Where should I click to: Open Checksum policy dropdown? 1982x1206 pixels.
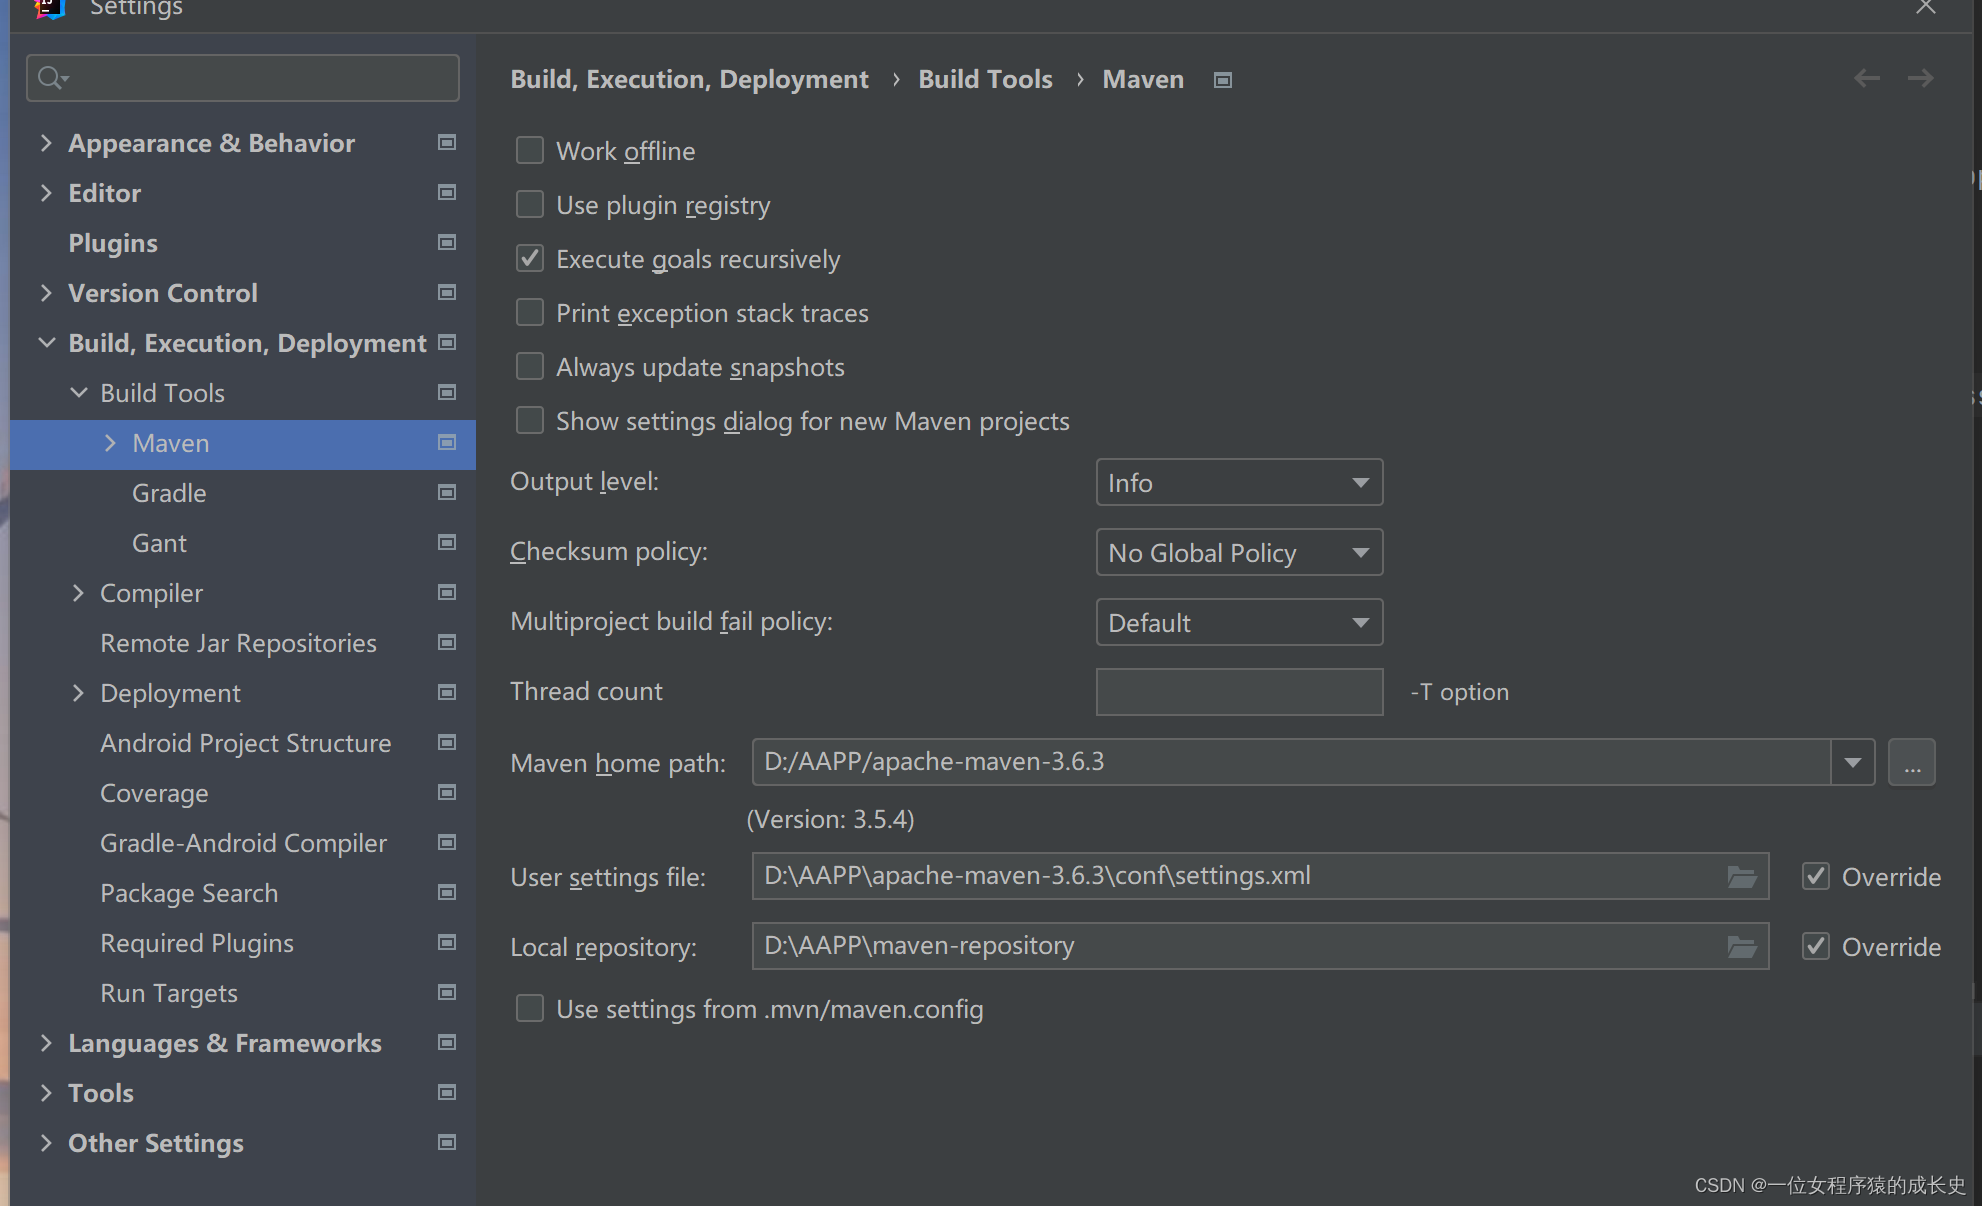[x=1239, y=553]
